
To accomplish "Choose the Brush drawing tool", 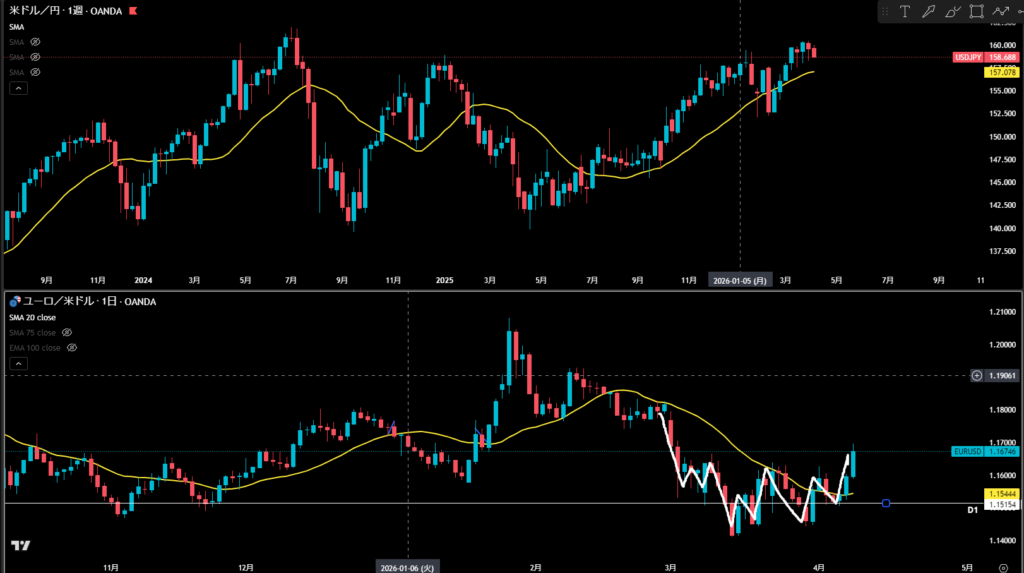I will (x=952, y=12).
